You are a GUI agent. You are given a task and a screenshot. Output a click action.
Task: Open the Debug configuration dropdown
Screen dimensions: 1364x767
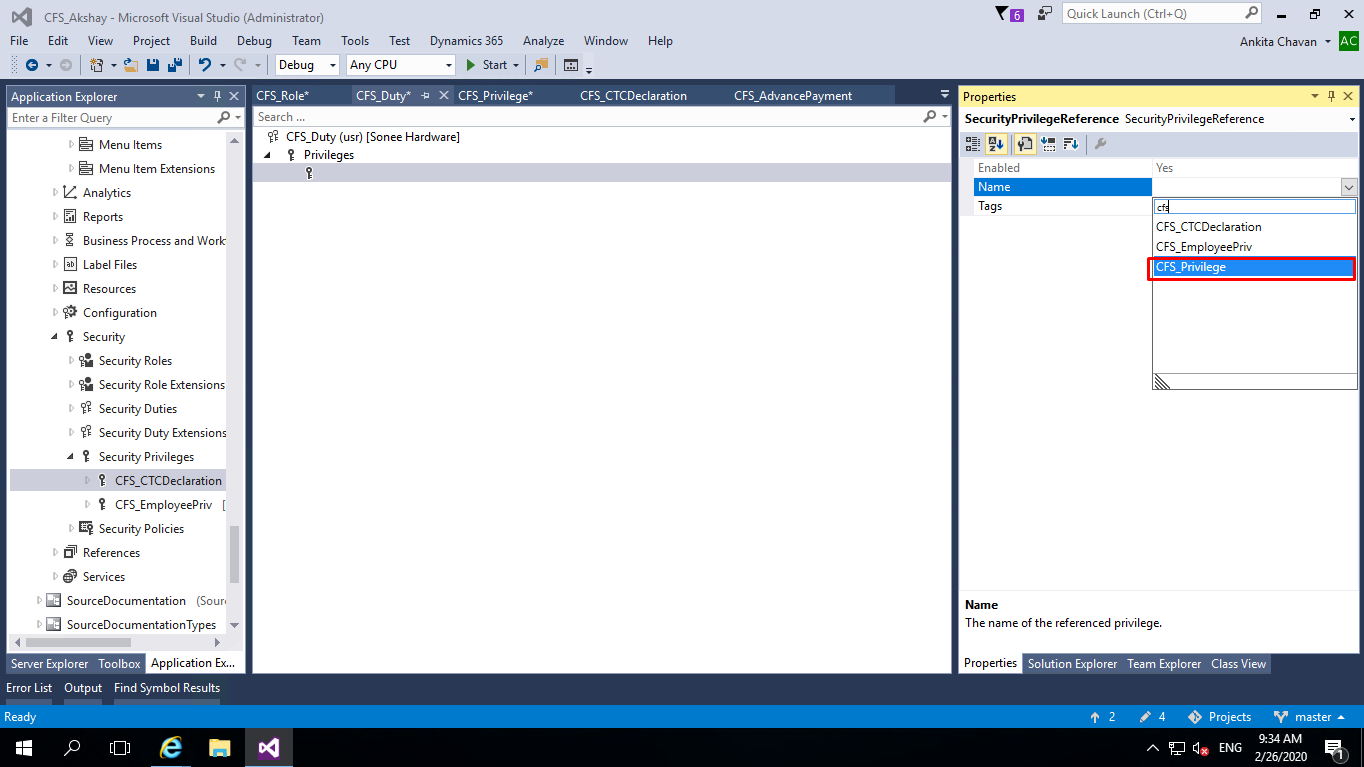pyautogui.click(x=308, y=65)
